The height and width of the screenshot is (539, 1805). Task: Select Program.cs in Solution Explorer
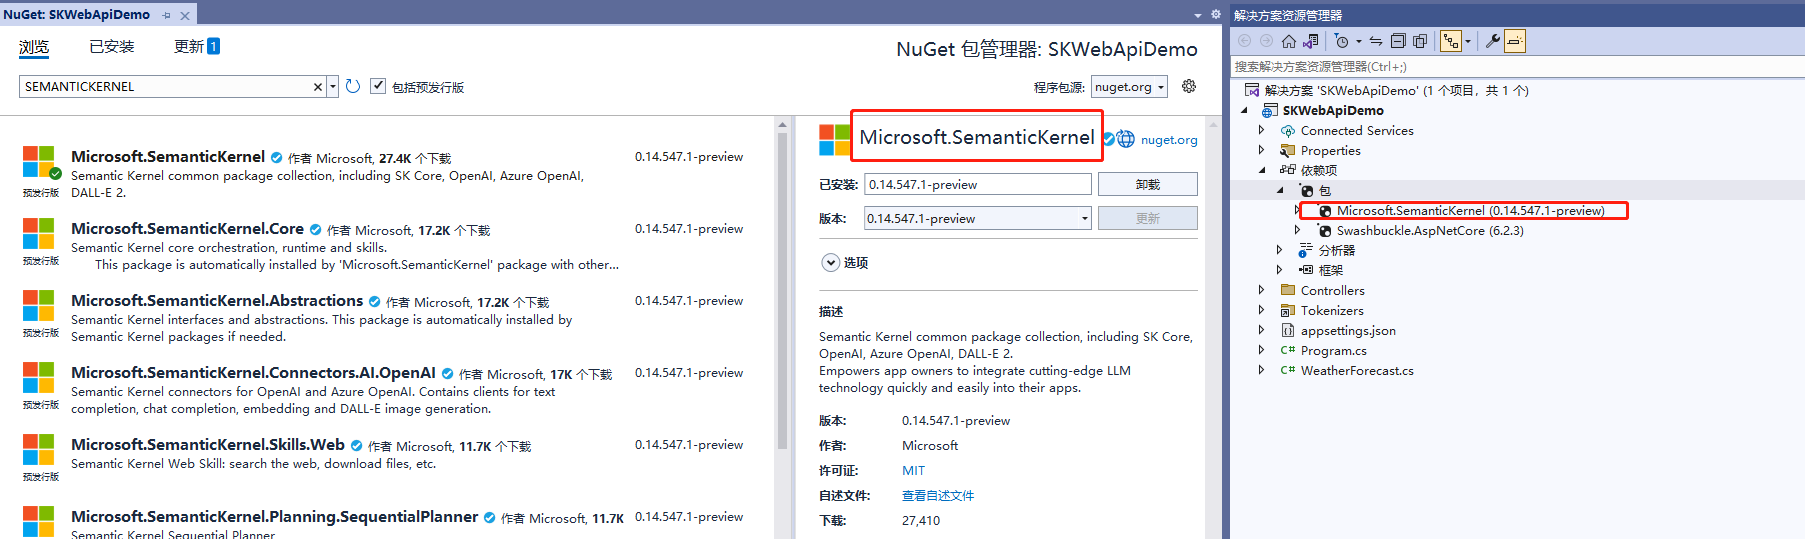(x=1333, y=351)
